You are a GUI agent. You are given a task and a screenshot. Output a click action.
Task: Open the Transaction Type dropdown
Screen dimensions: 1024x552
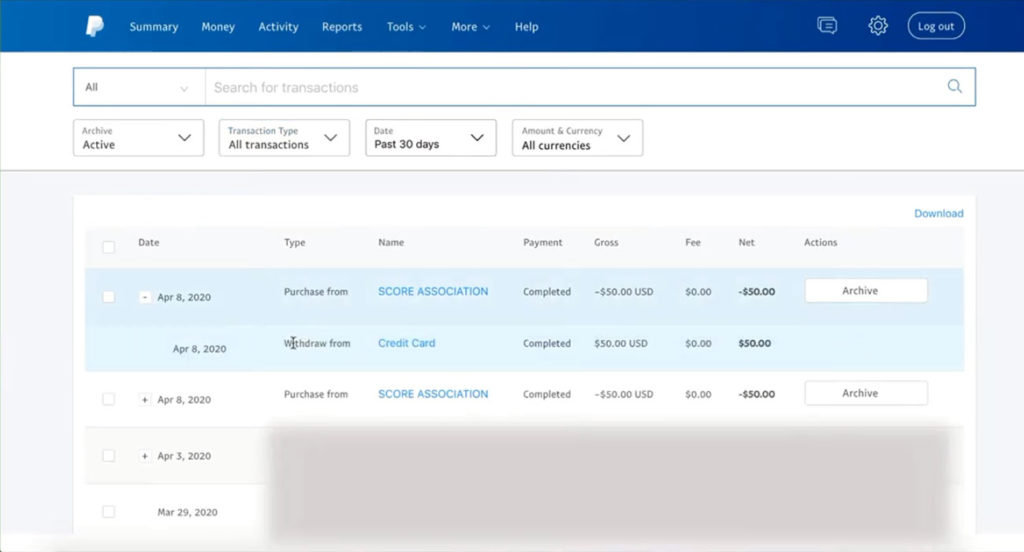284,138
